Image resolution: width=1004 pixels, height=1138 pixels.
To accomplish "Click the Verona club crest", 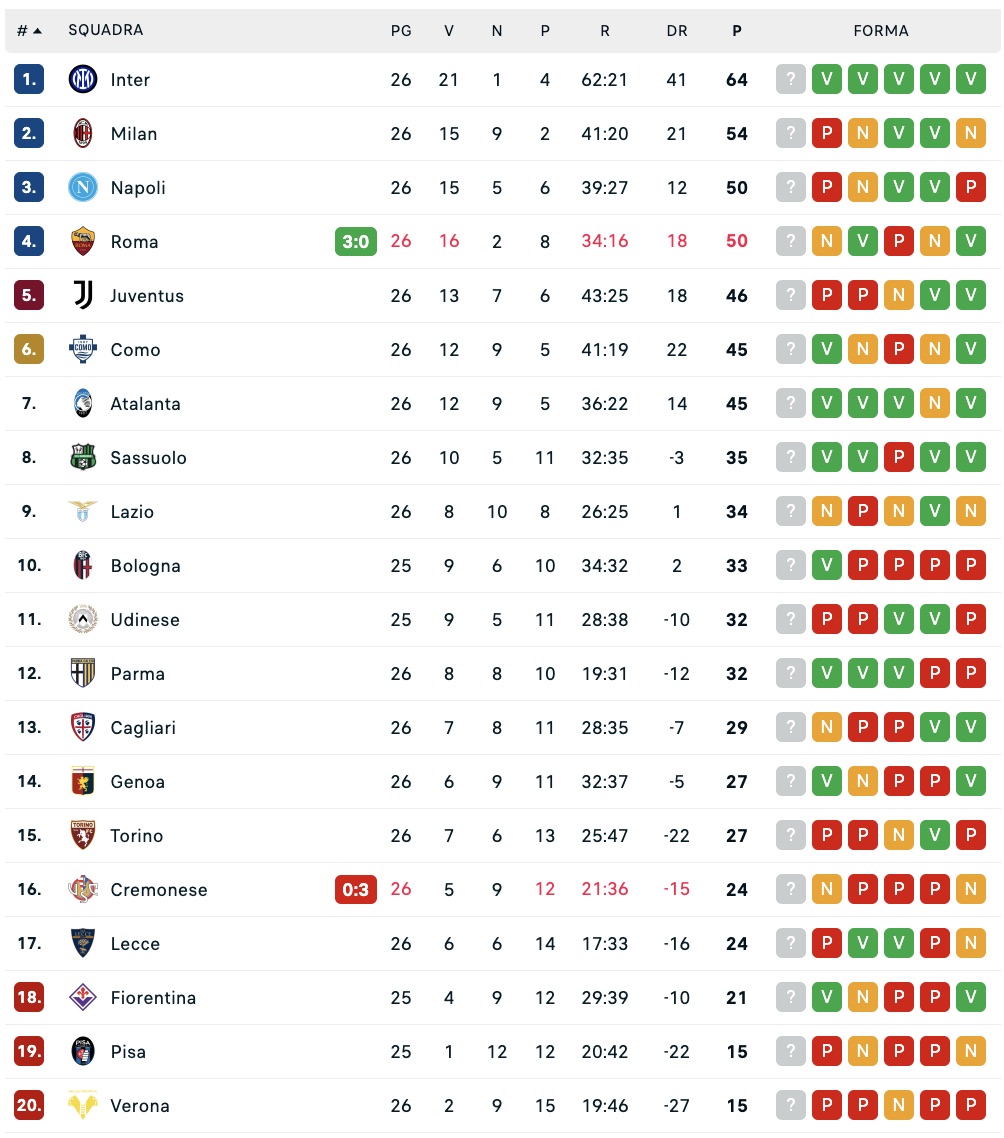I will tap(83, 1105).
